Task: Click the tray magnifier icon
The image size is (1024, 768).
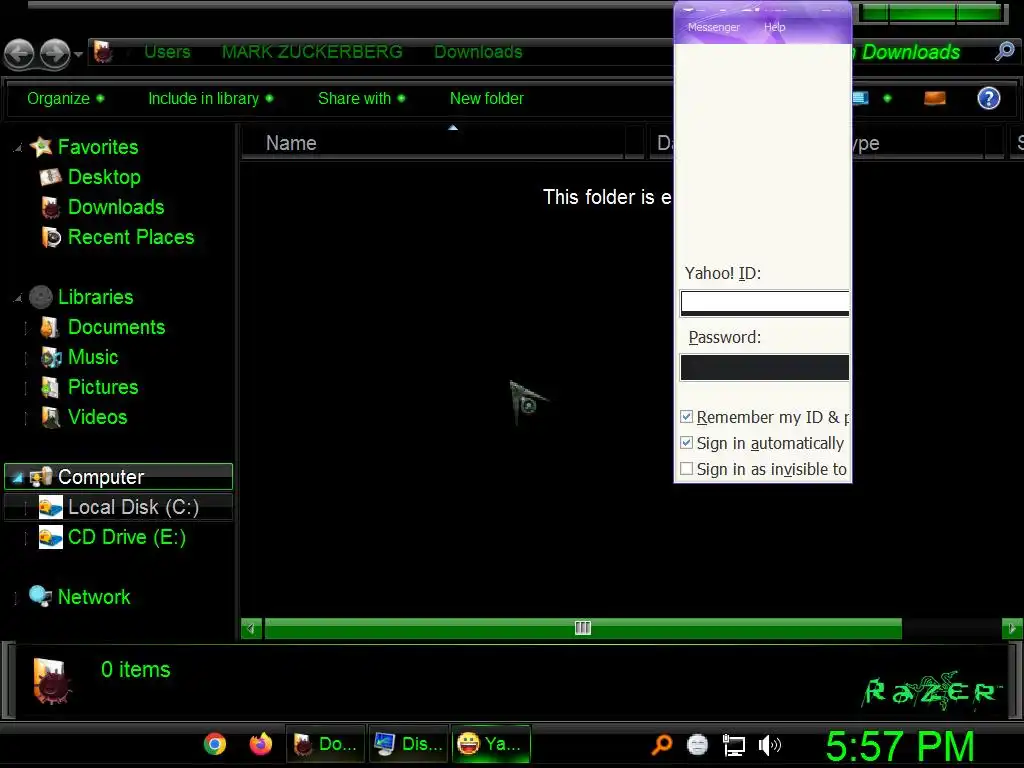Action: coord(662,744)
